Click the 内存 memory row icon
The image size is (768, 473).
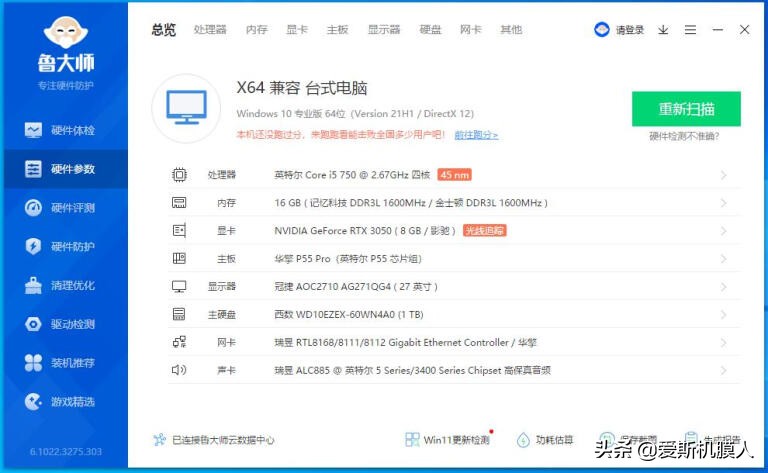[x=179, y=203]
